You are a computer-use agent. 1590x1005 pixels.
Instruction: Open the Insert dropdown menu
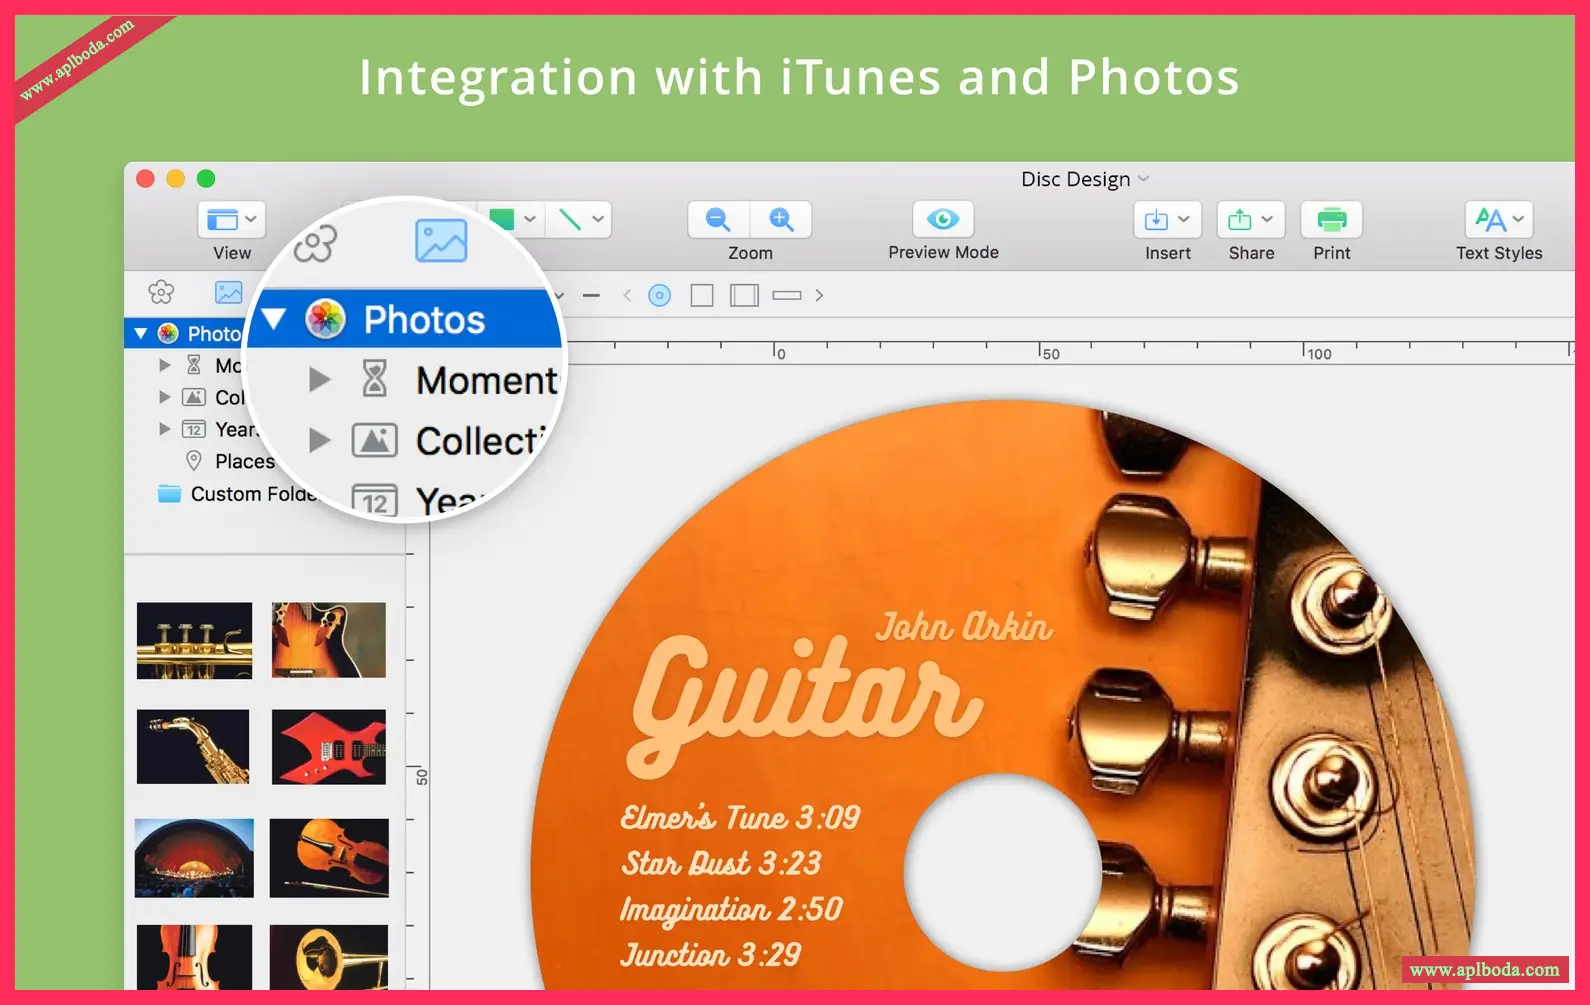(1167, 219)
